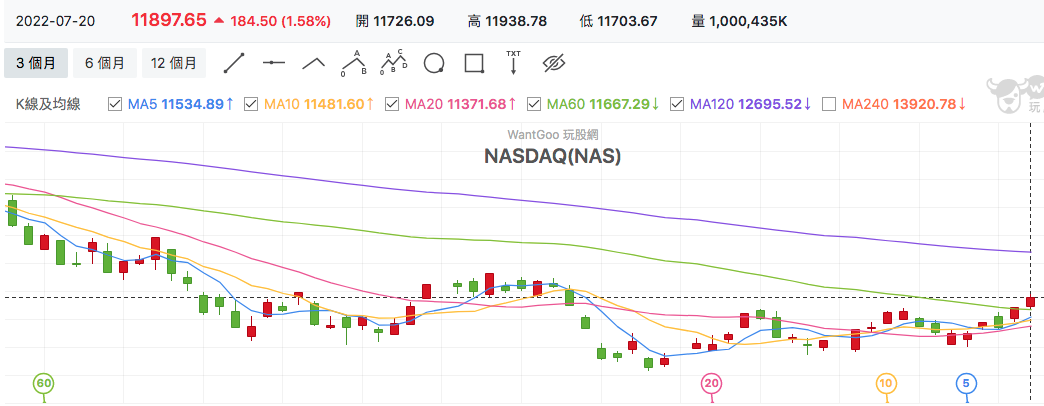Uncheck the MA60 moving average checkbox

[x=534, y=104]
